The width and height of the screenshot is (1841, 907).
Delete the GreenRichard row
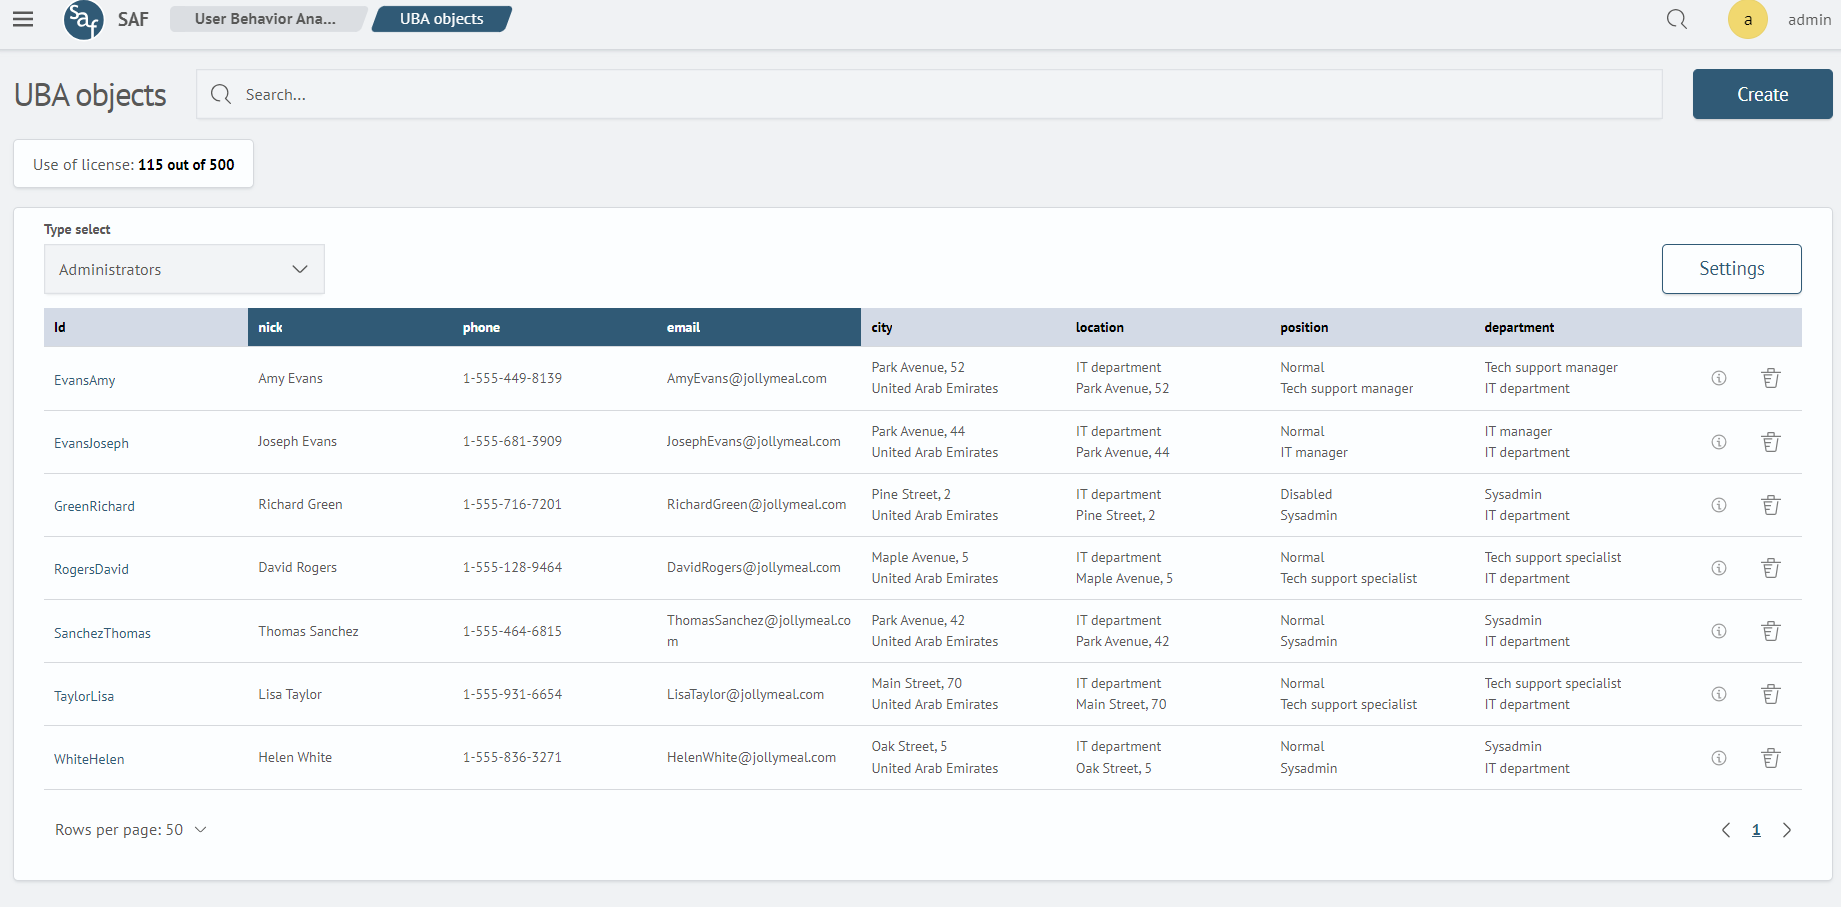pyautogui.click(x=1771, y=505)
